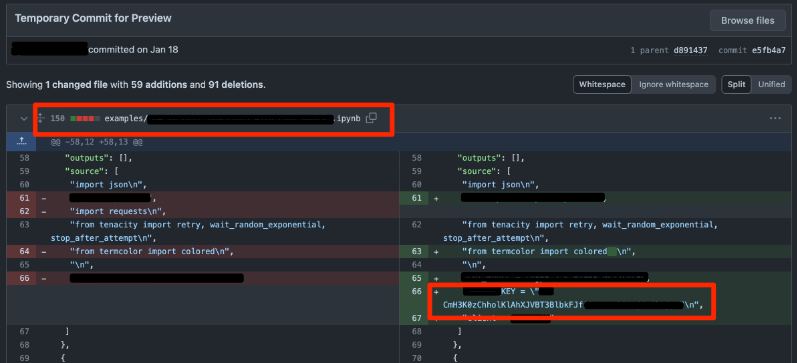Image resolution: width=797 pixels, height=363 pixels.
Task: Collapse the changed .ipynb file diff chevron
Action: pos(23,118)
